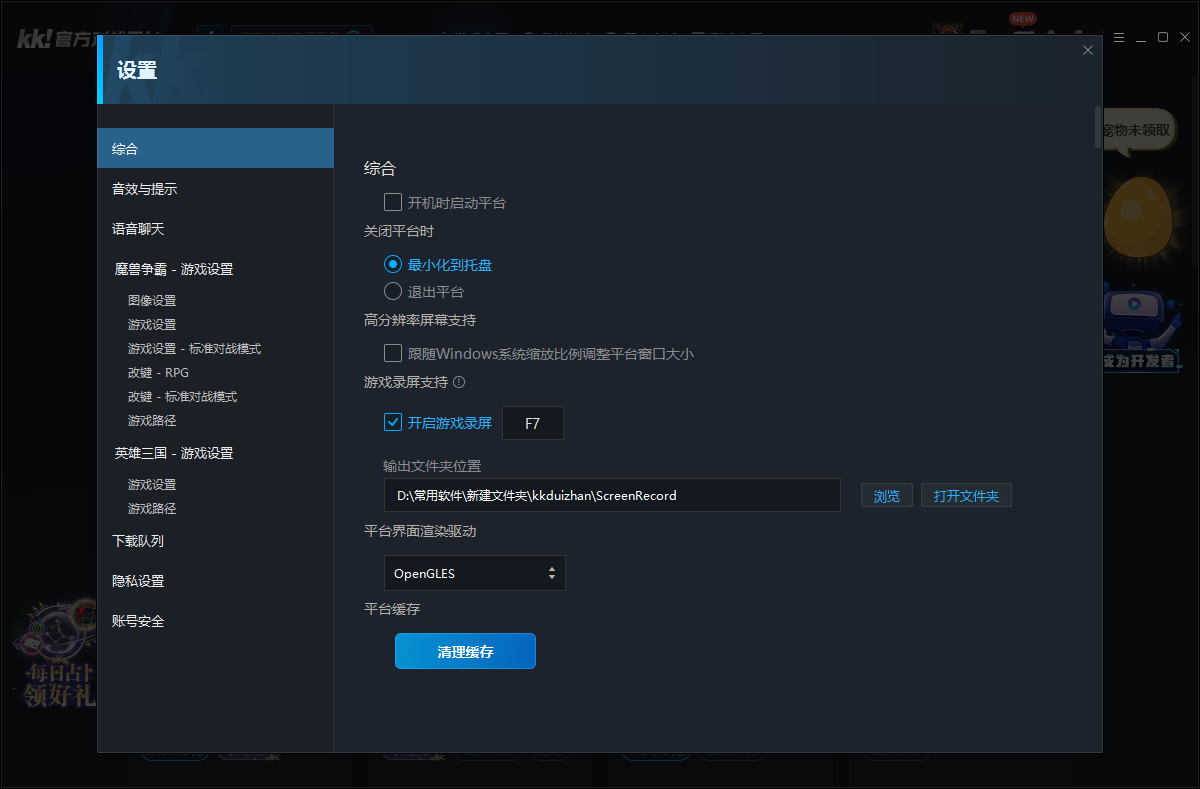Disable the 开启游戏录屏 checkbox
The image size is (1200, 789).
(393, 422)
